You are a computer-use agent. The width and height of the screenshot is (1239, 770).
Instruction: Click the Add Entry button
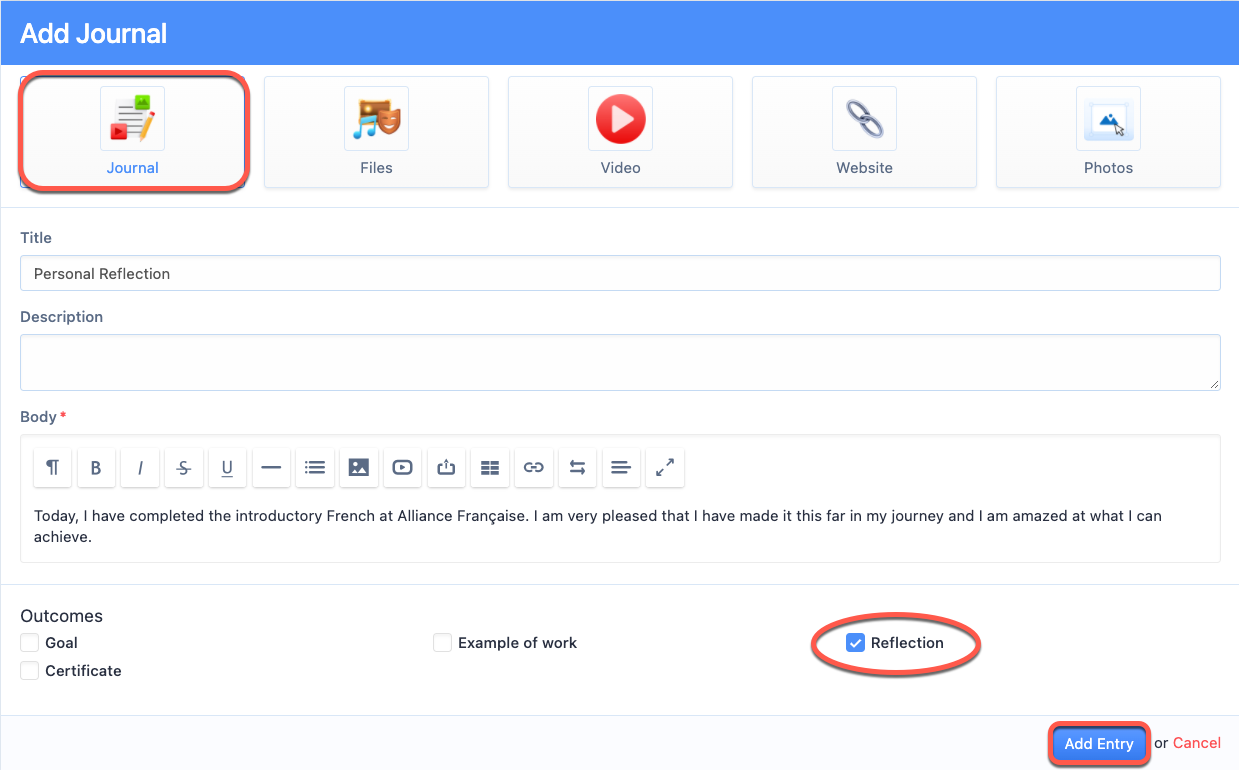point(1099,744)
